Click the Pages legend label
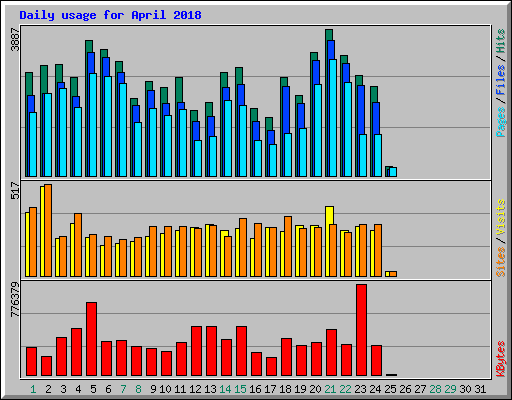 point(501,122)
